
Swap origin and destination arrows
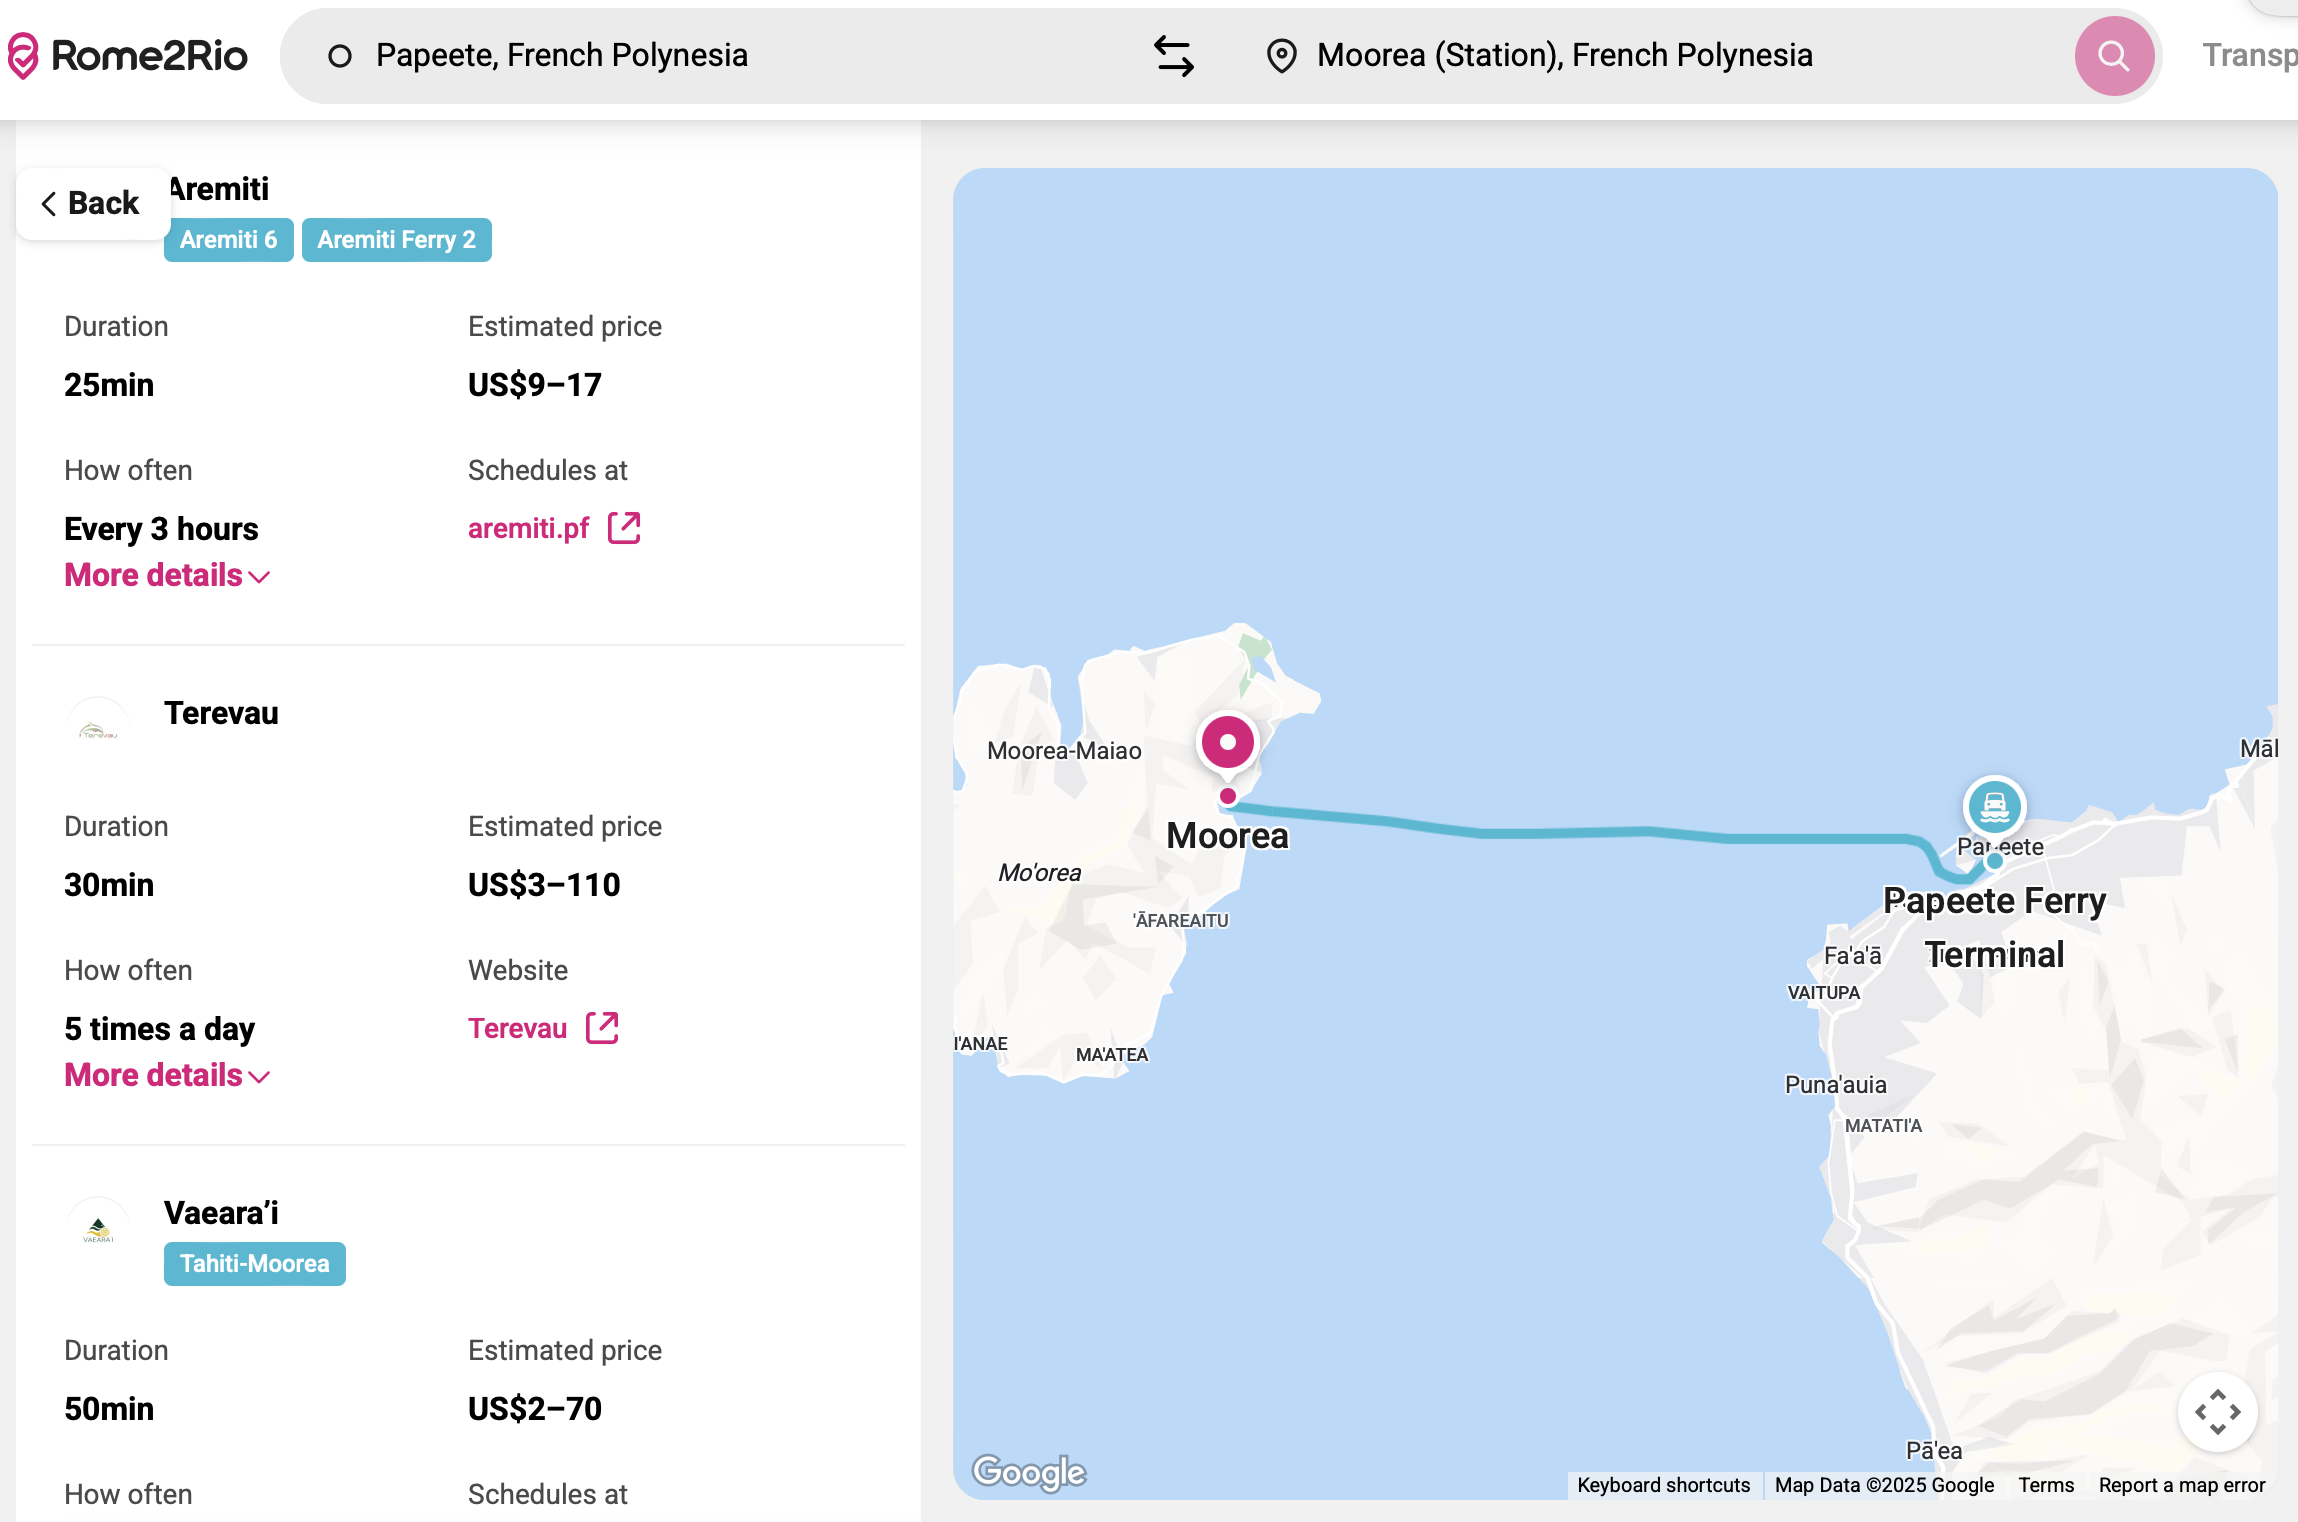tap(1174, 56)
